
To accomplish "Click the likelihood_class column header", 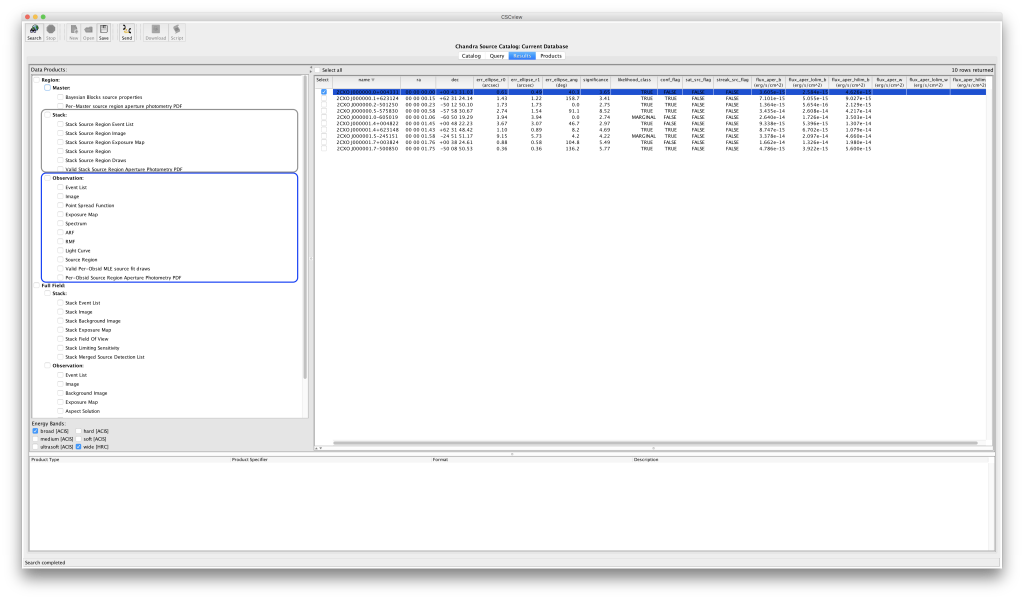I will click(x=634, y=82).
